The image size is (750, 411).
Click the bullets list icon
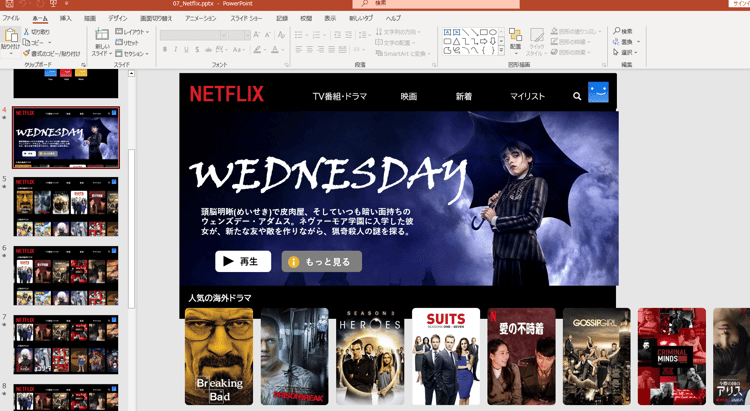coord(298,35)
